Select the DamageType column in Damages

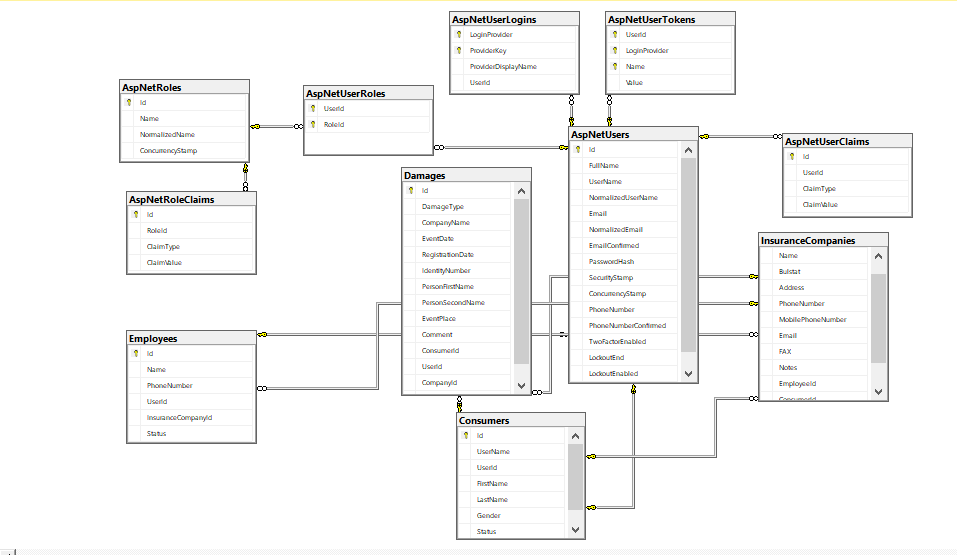pos(458,206)
